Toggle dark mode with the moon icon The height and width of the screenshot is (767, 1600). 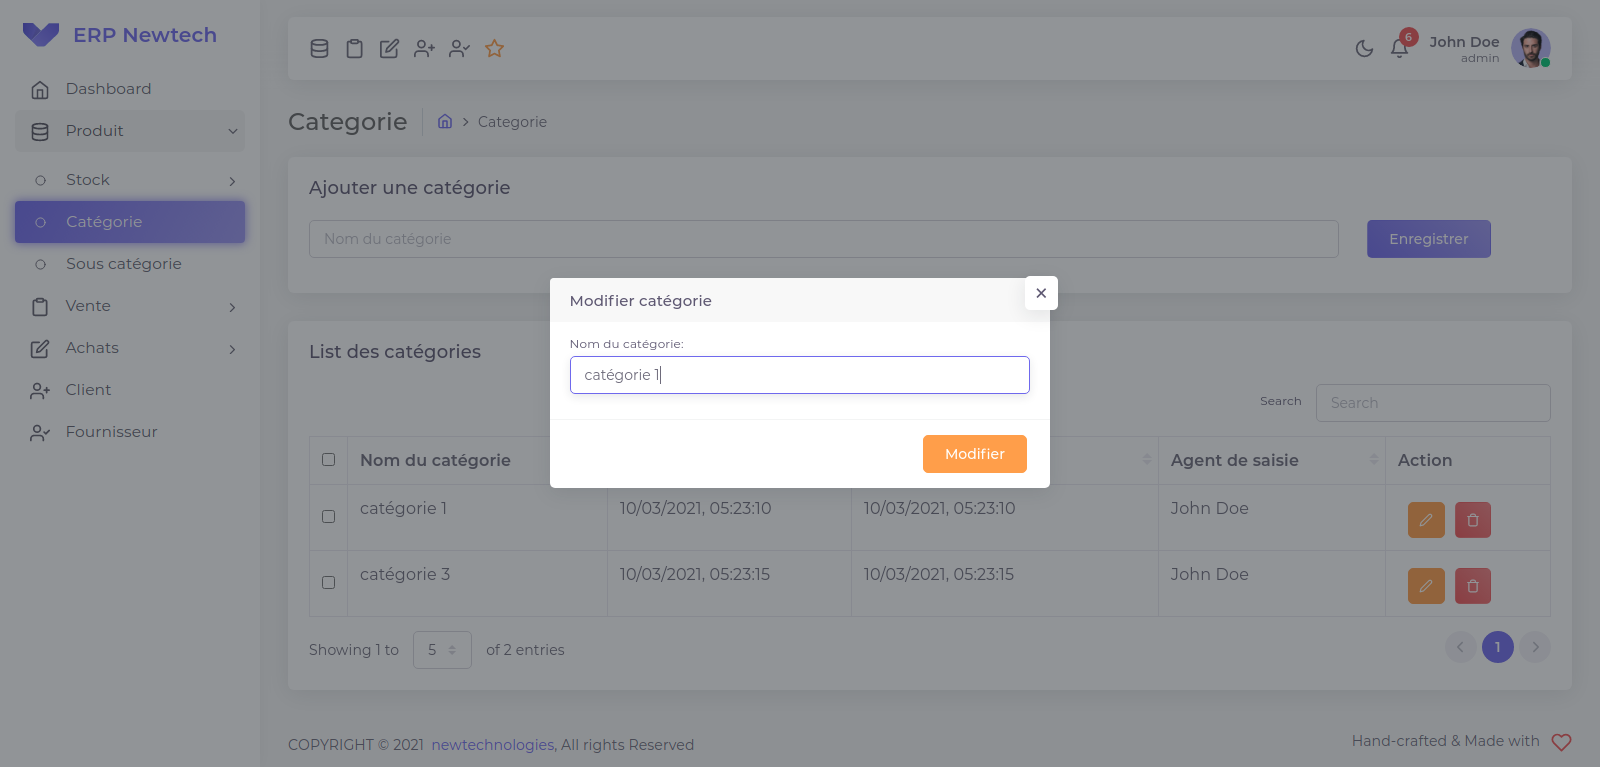click(1364, 48)
